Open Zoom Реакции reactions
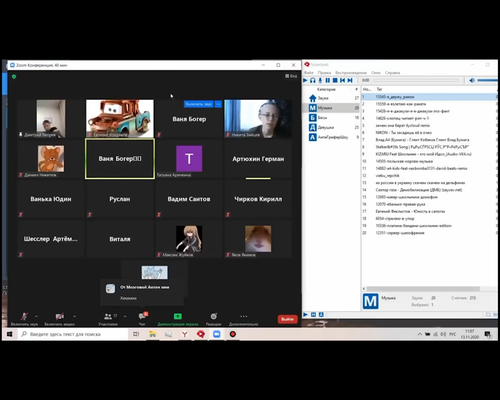 [213, 318]
